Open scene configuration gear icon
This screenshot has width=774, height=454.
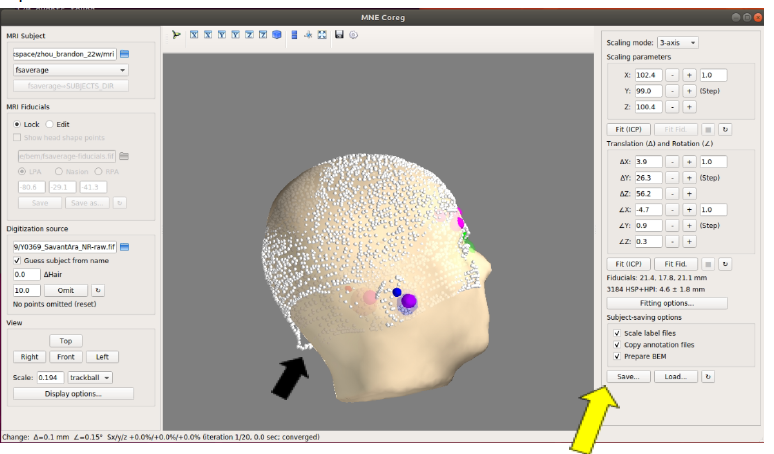coord(353,35)
